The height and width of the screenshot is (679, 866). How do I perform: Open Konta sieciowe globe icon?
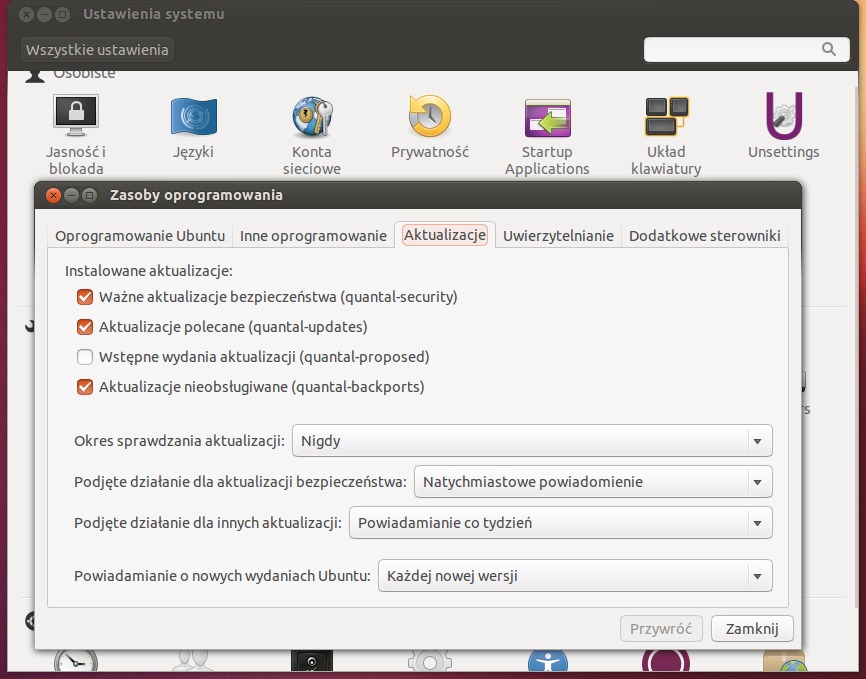[x=312, y=116]
